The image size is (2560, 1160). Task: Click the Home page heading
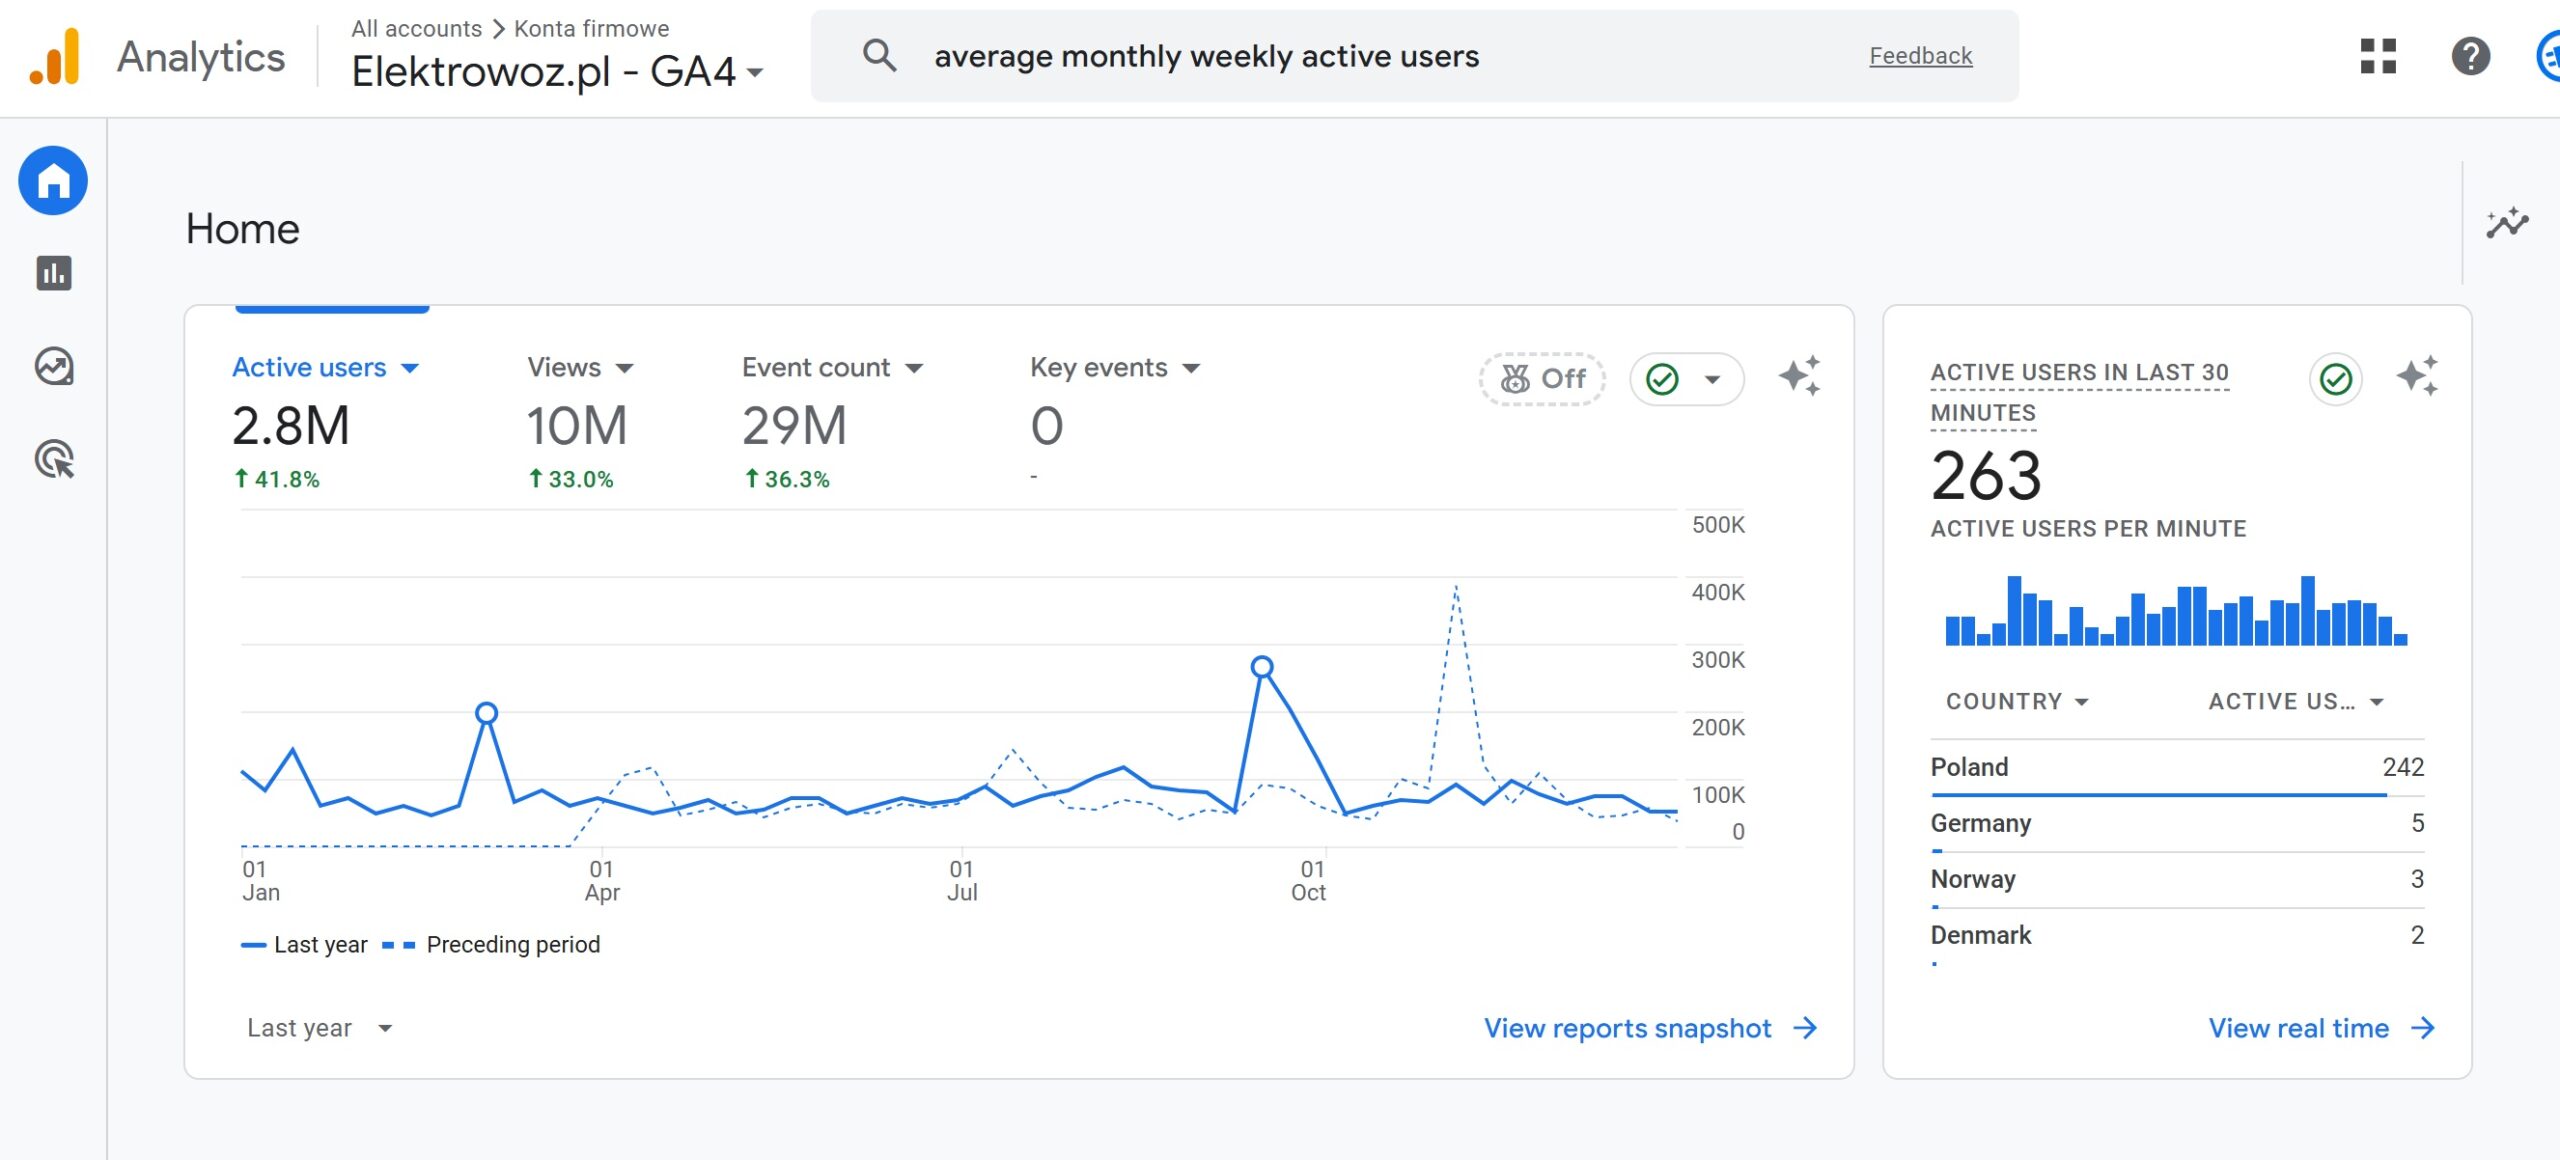[242, 229]
